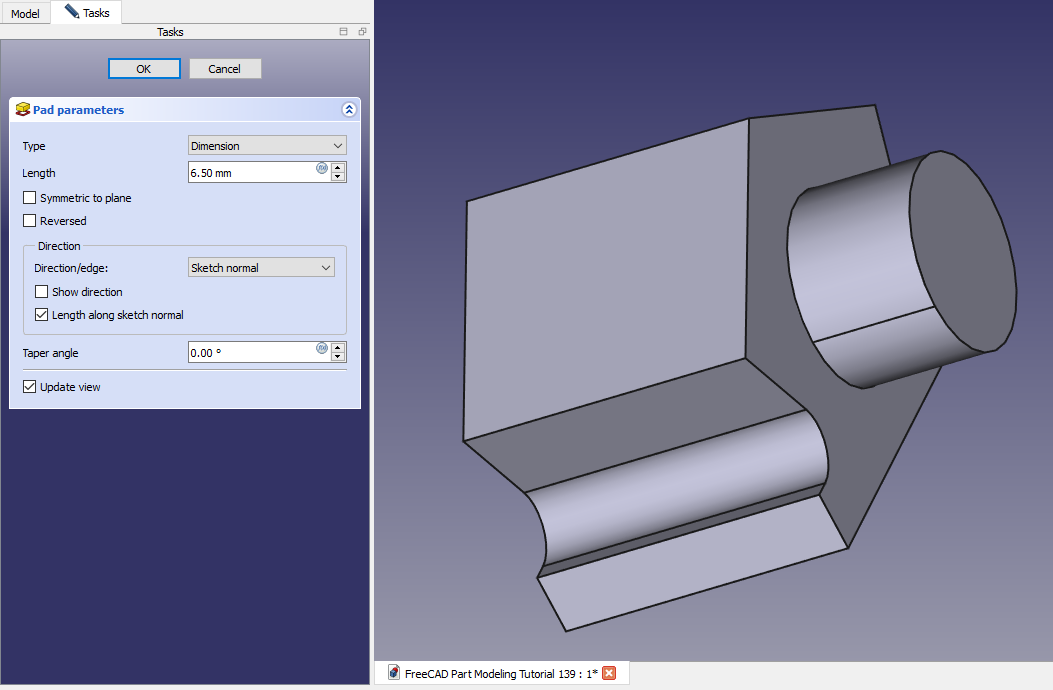
Task: Collapse the Pad parameters section
Action: (348, 110)
